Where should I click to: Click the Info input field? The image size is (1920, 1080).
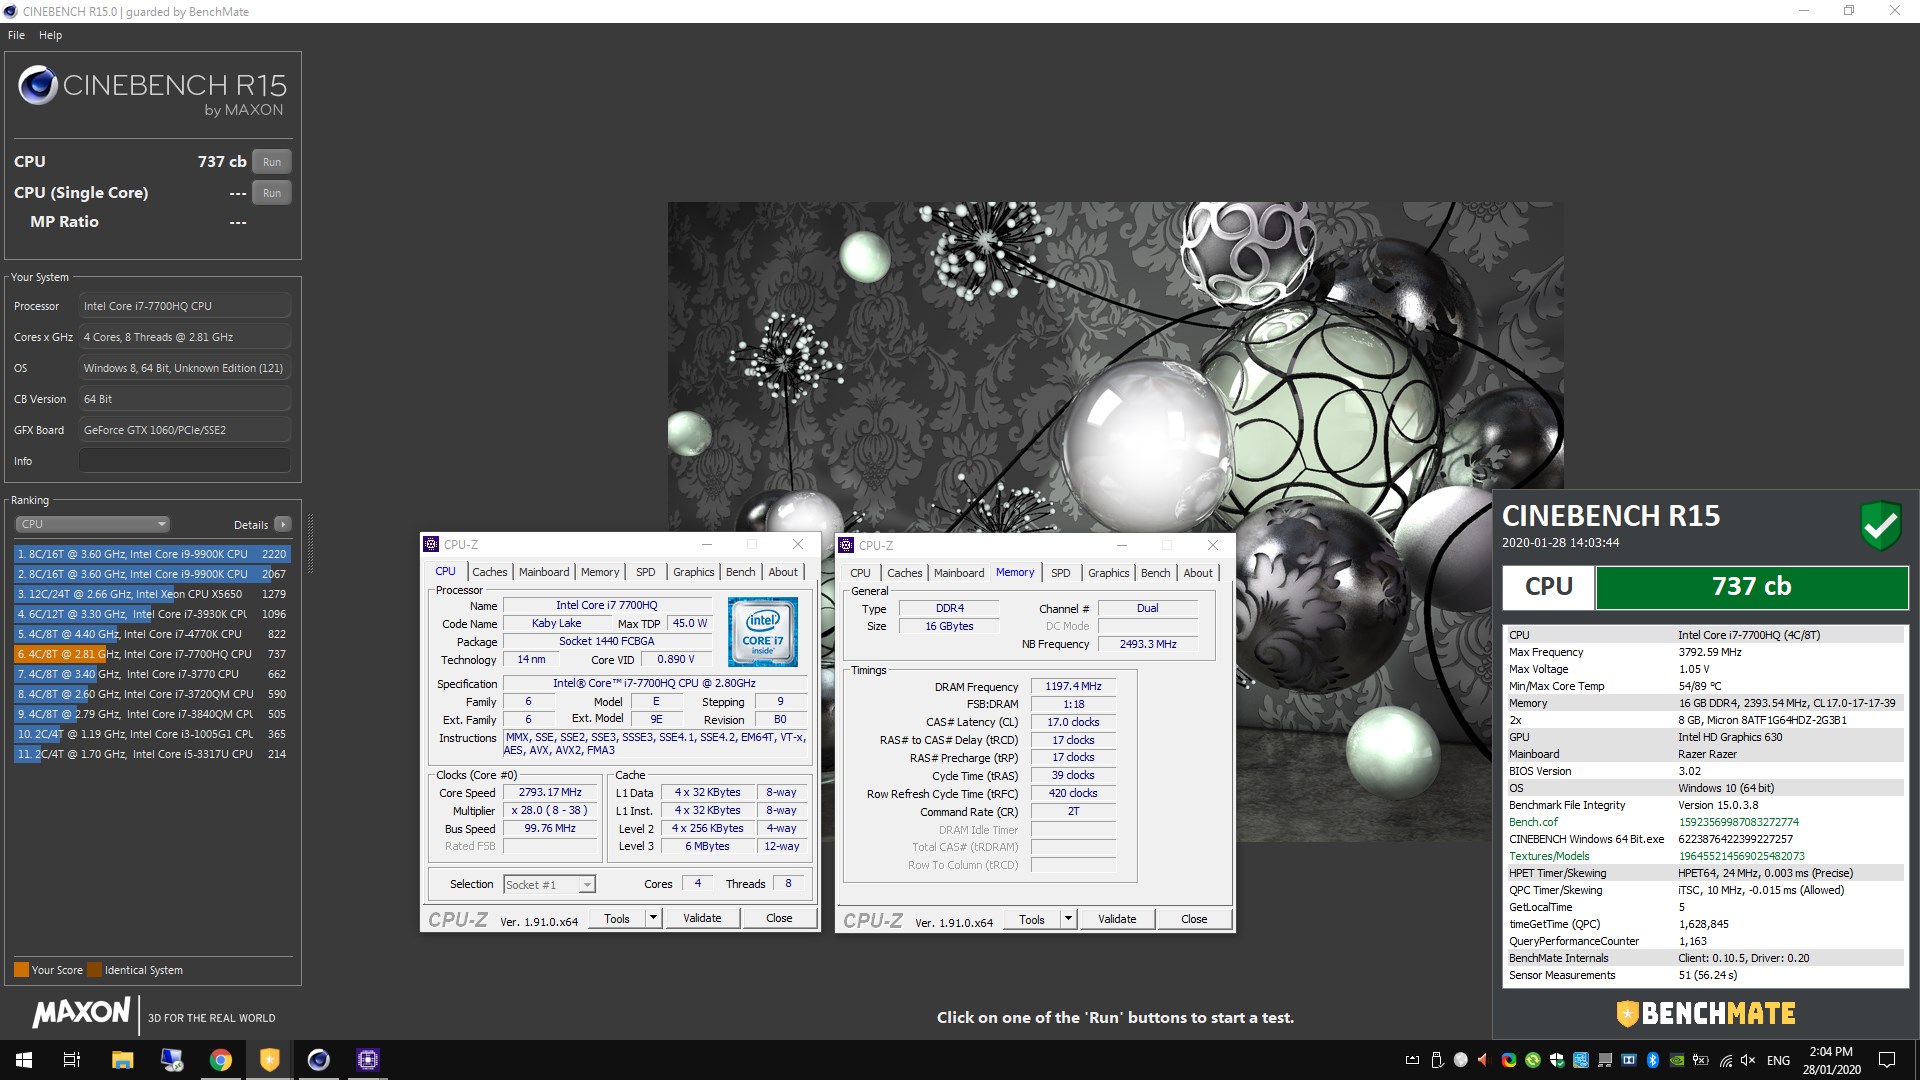coord(185,461)
